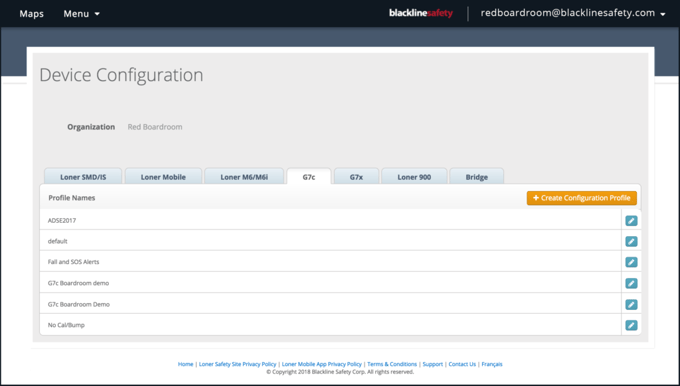Open the Loner 900 tab
Image resolution: width=680 pixels, height=386 pixels.
click(414, 177)
